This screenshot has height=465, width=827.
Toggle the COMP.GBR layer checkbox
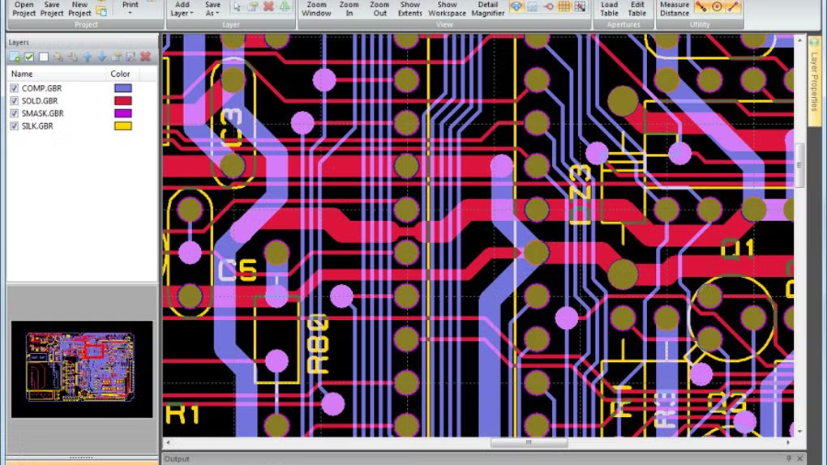coord(14,89)
